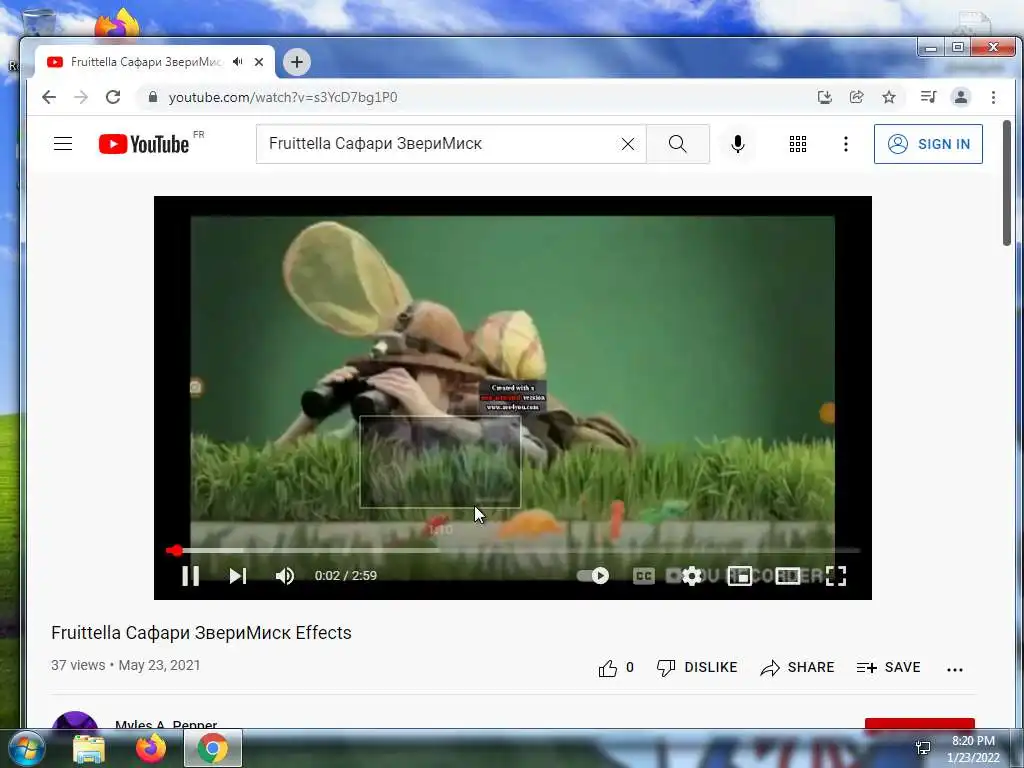Click the DISLIKE button

(x=697, y=667)
